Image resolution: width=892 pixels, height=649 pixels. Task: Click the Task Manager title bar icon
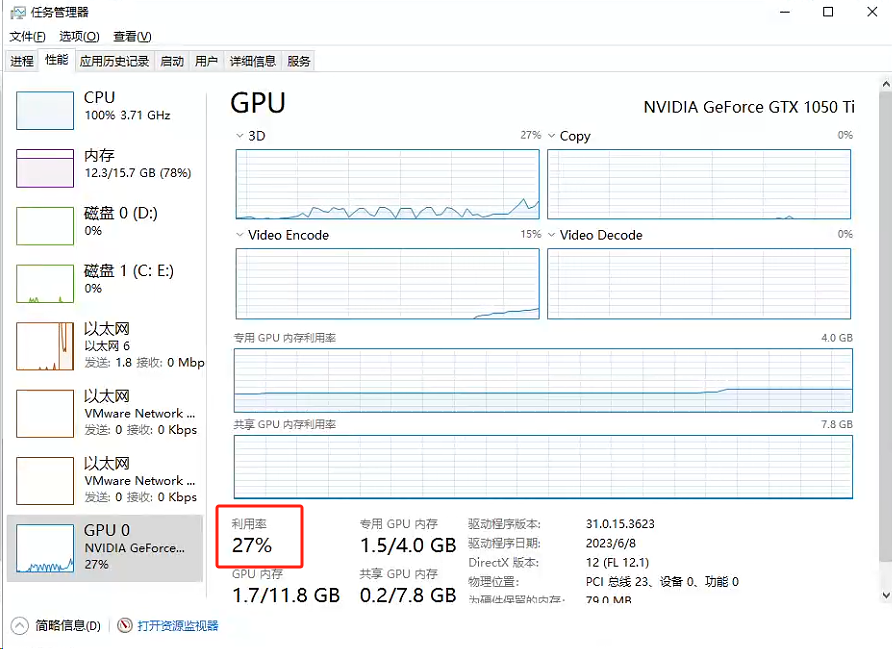tap(18, 13)
